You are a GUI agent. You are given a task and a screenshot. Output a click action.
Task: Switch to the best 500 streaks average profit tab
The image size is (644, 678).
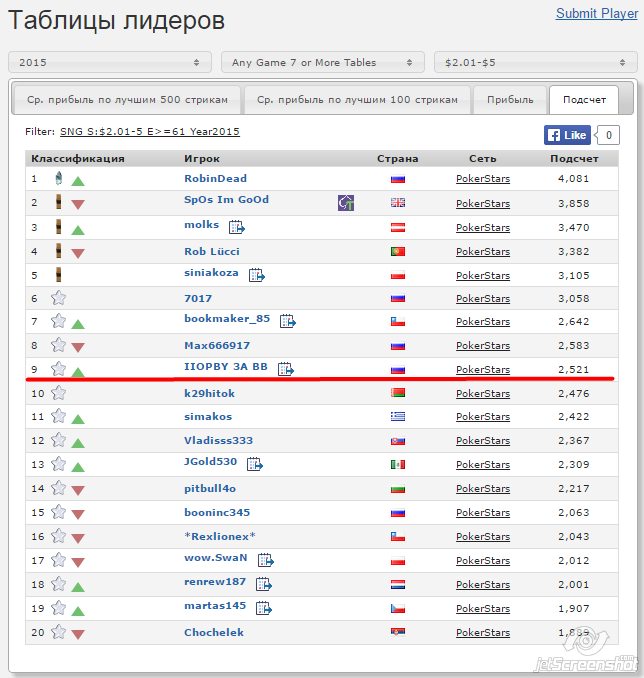[x=128, y=100]
